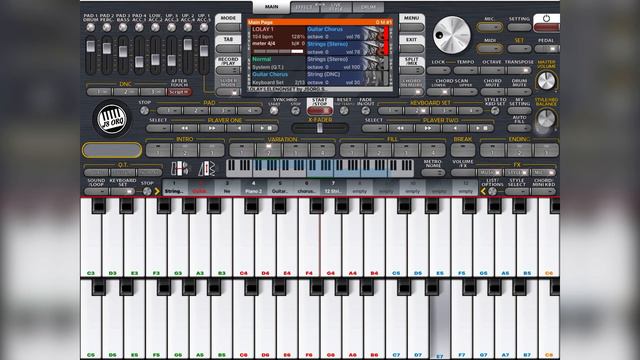This screenshot has height=360, width=640.
Task: Click the Stop knob next to Keyboard Set
Action: point(147,191)
